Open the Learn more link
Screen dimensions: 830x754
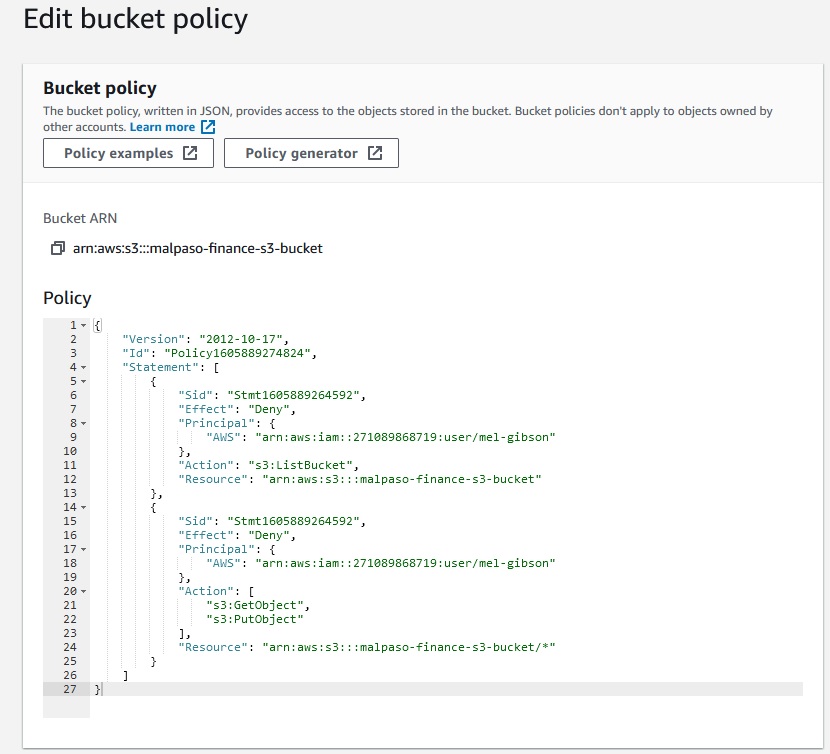162,127
